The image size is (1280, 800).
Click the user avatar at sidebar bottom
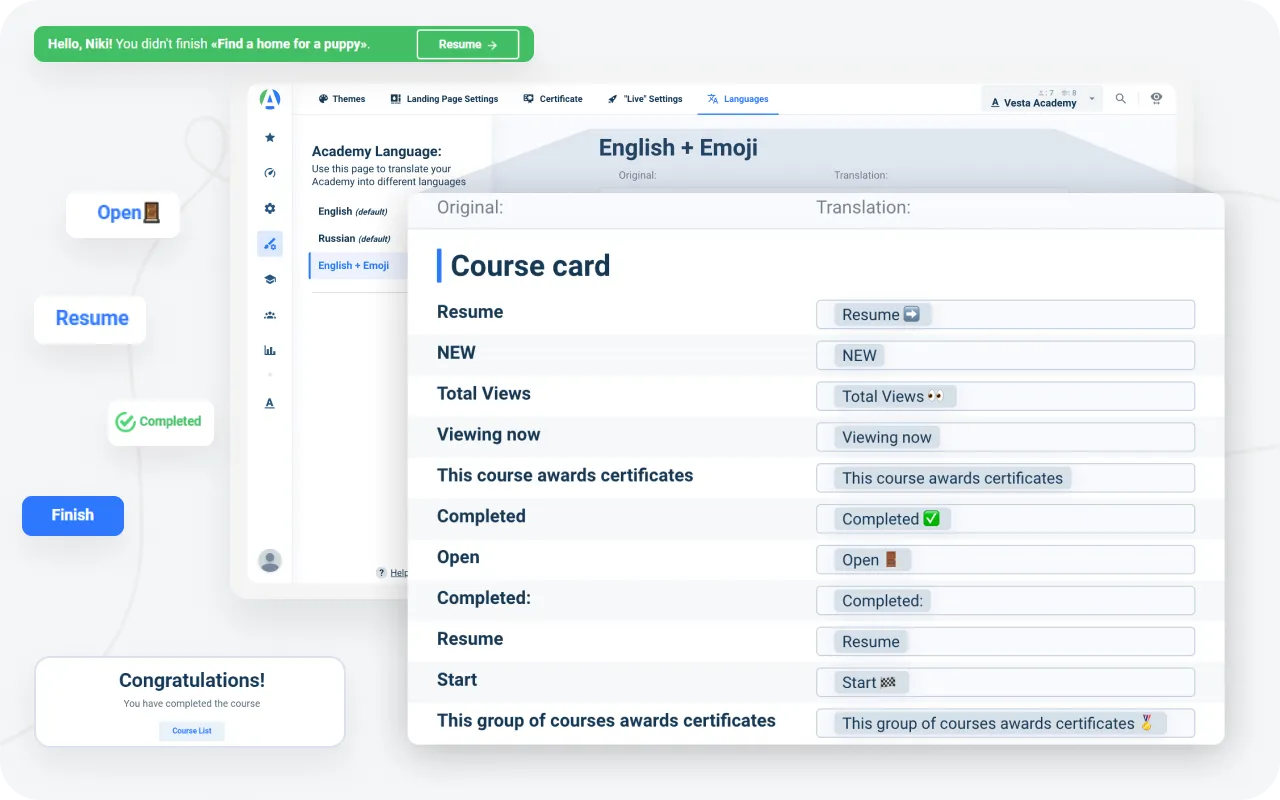coord(269,560)
